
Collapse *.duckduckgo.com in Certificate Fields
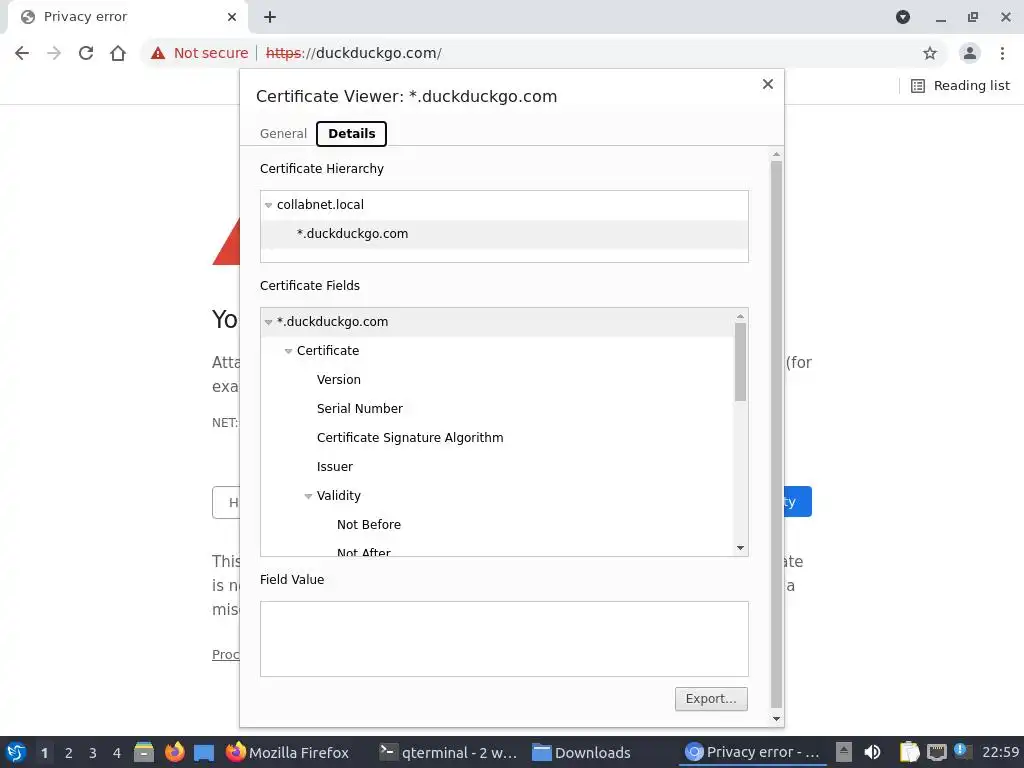pos(268,322)
